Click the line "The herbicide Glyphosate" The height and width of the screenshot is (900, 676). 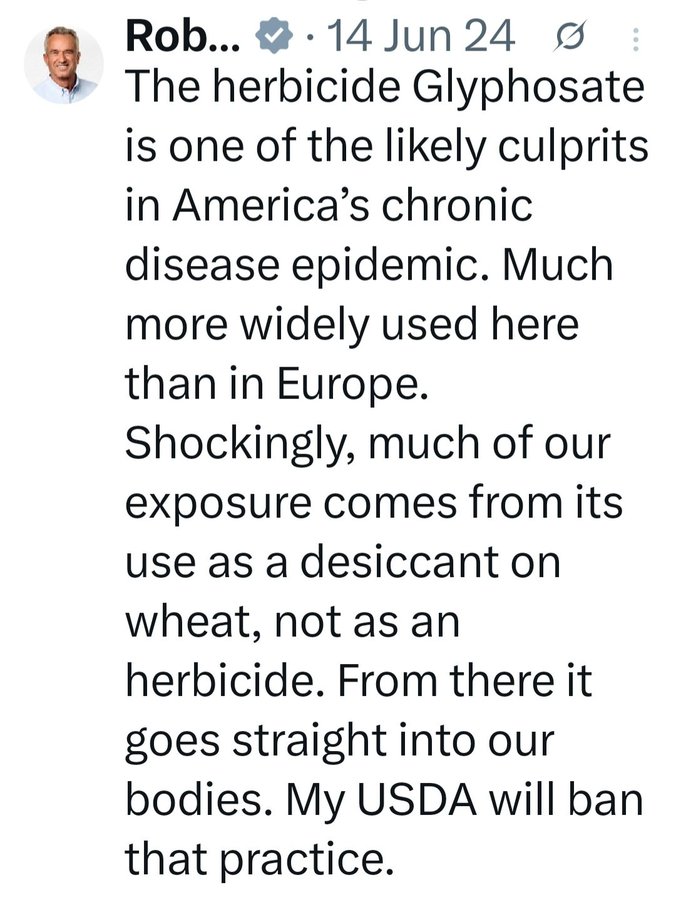click(383, 91)
